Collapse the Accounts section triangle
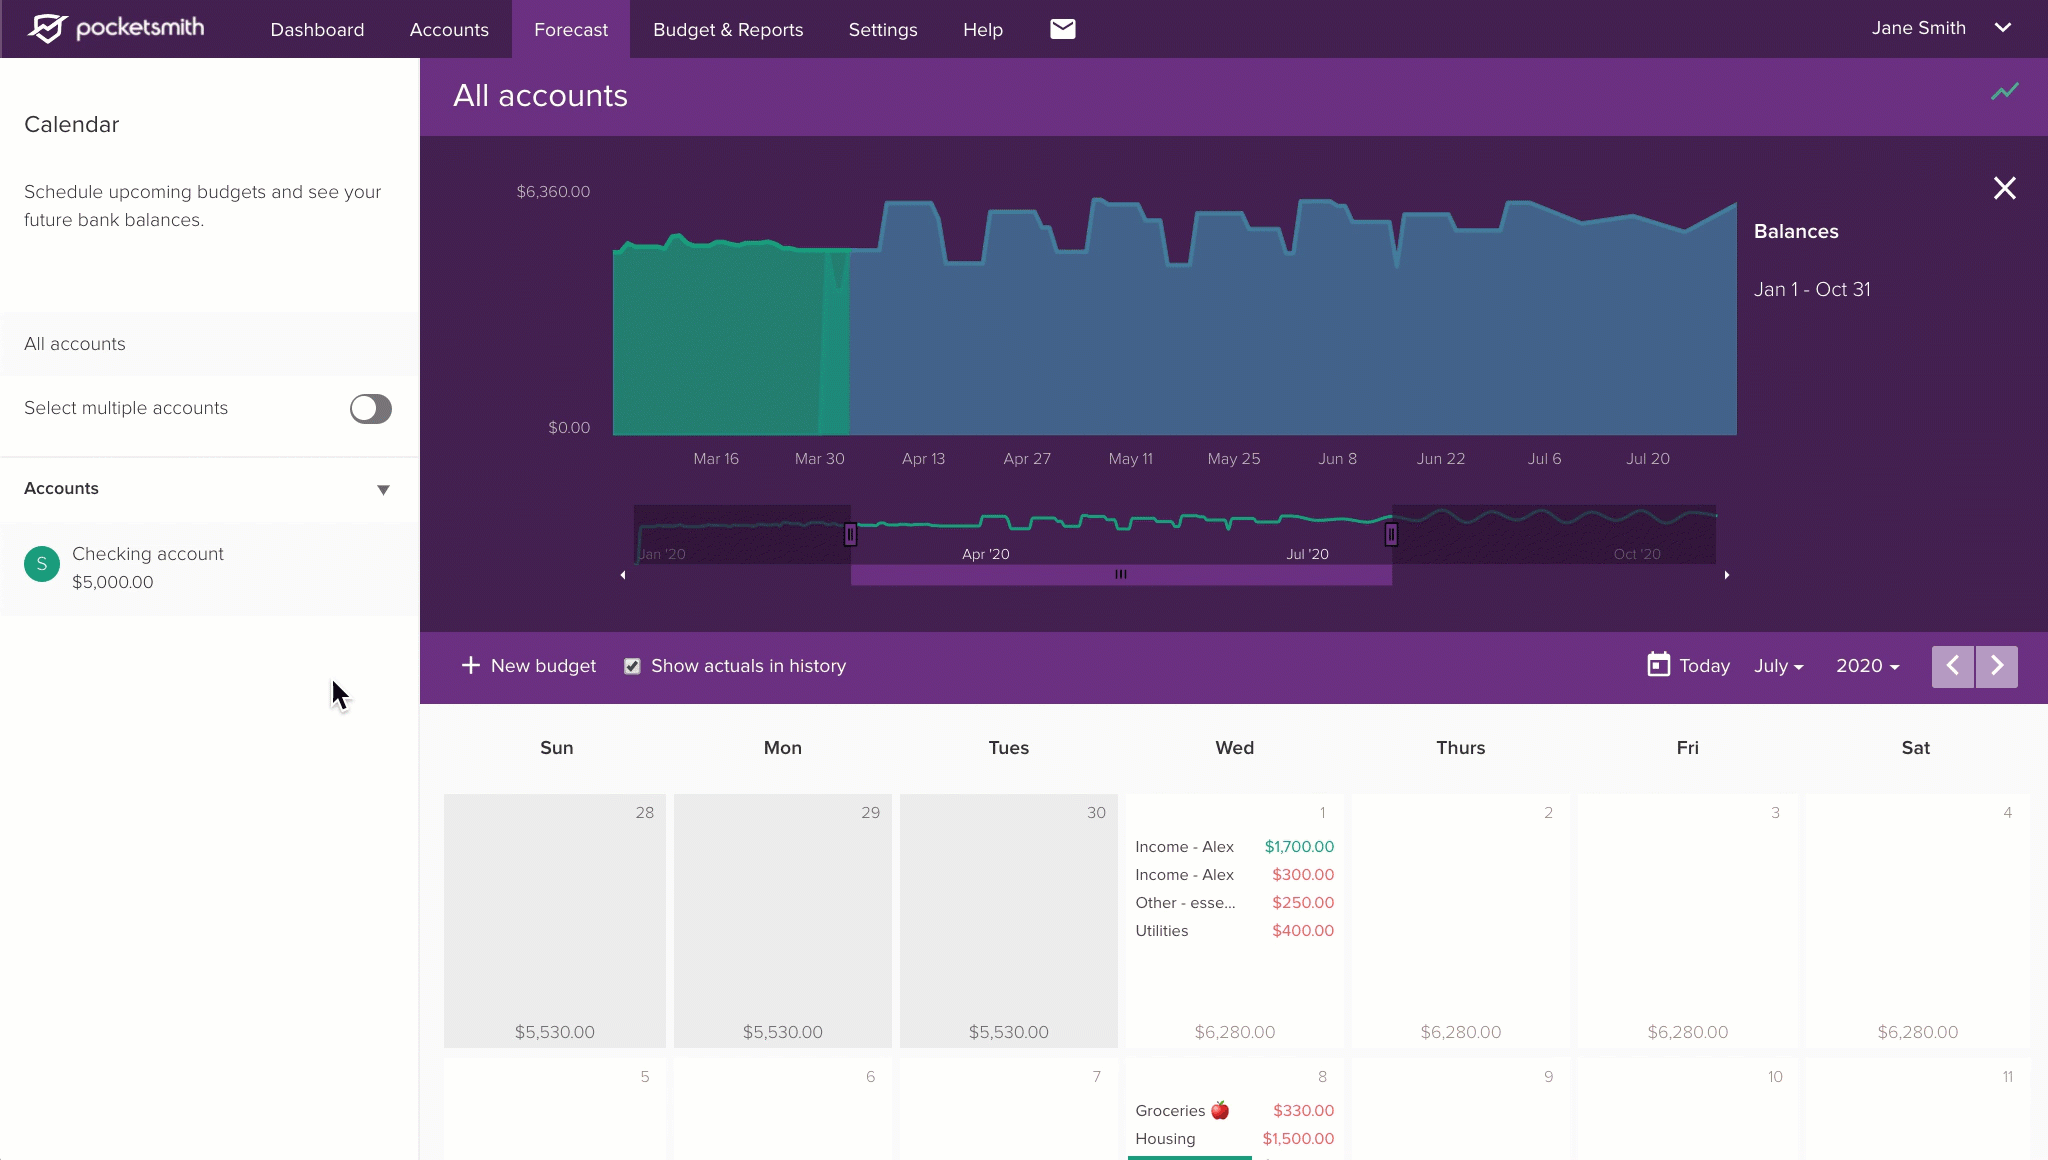Screen dimensions: 2048x1160 [x=383, y=490]
